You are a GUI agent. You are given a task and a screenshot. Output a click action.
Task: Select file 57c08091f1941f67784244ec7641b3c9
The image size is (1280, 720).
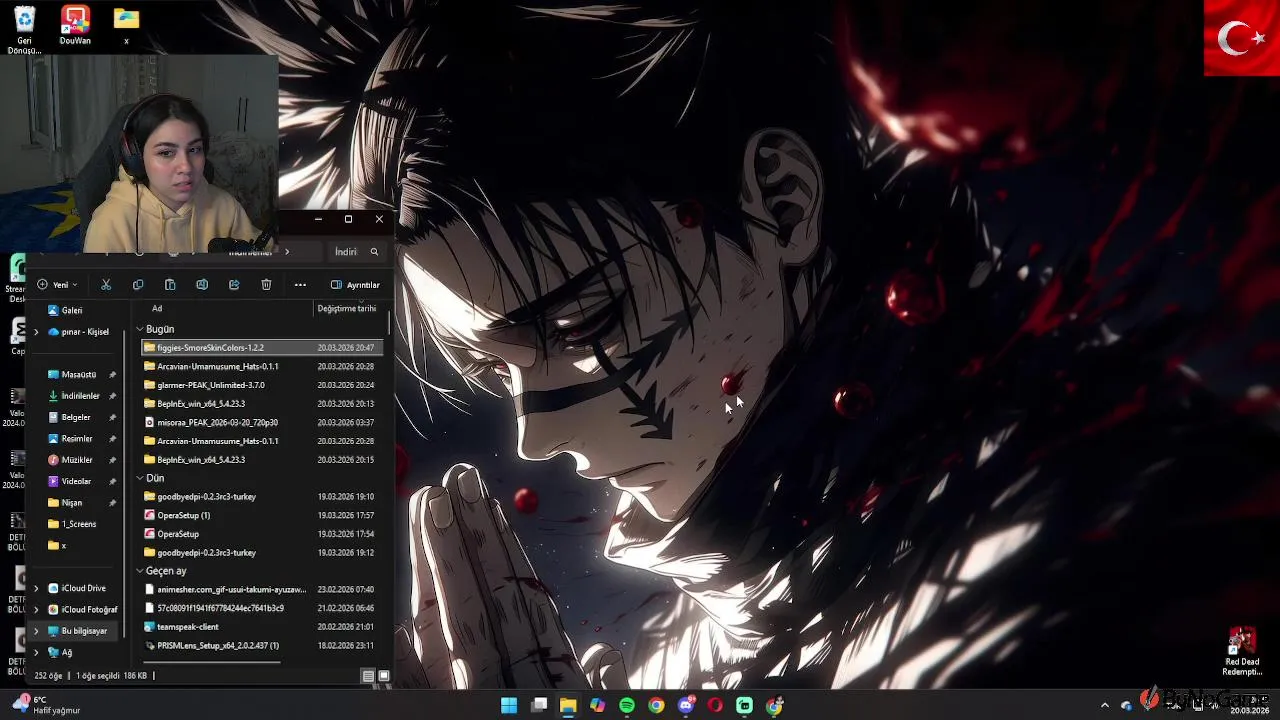pyautogui.click(x=262, y=608)
